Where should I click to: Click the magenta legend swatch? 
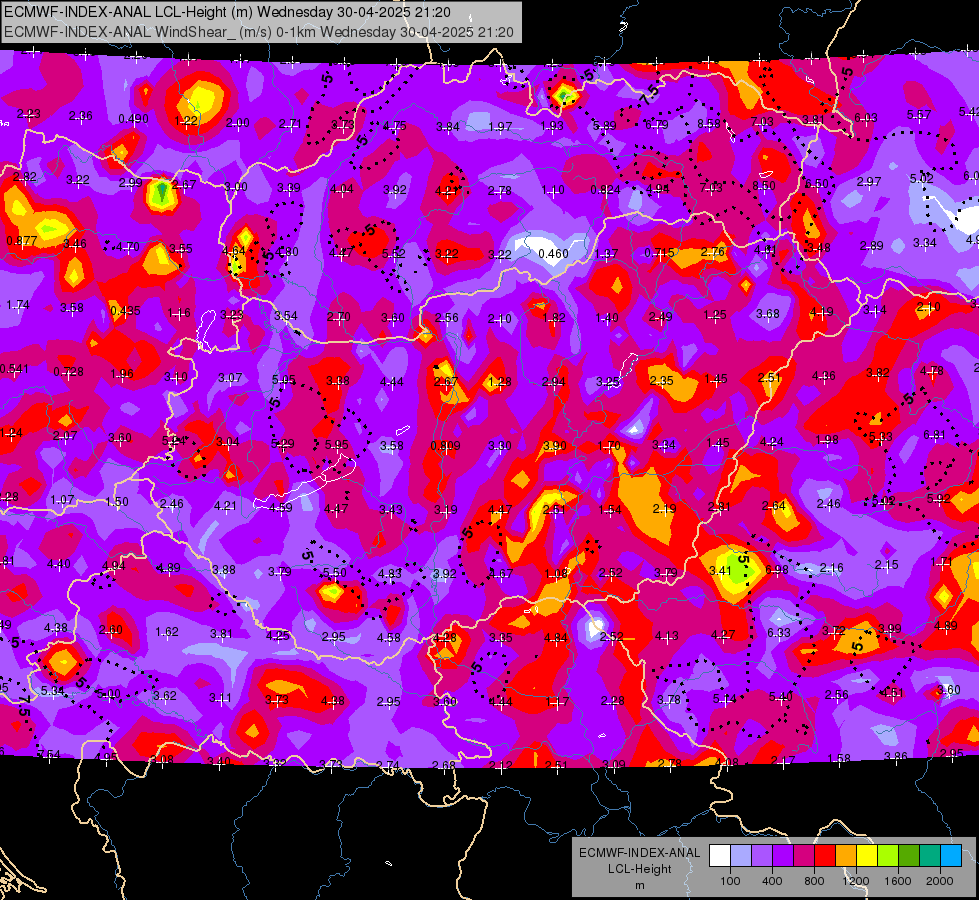[804, 856]
